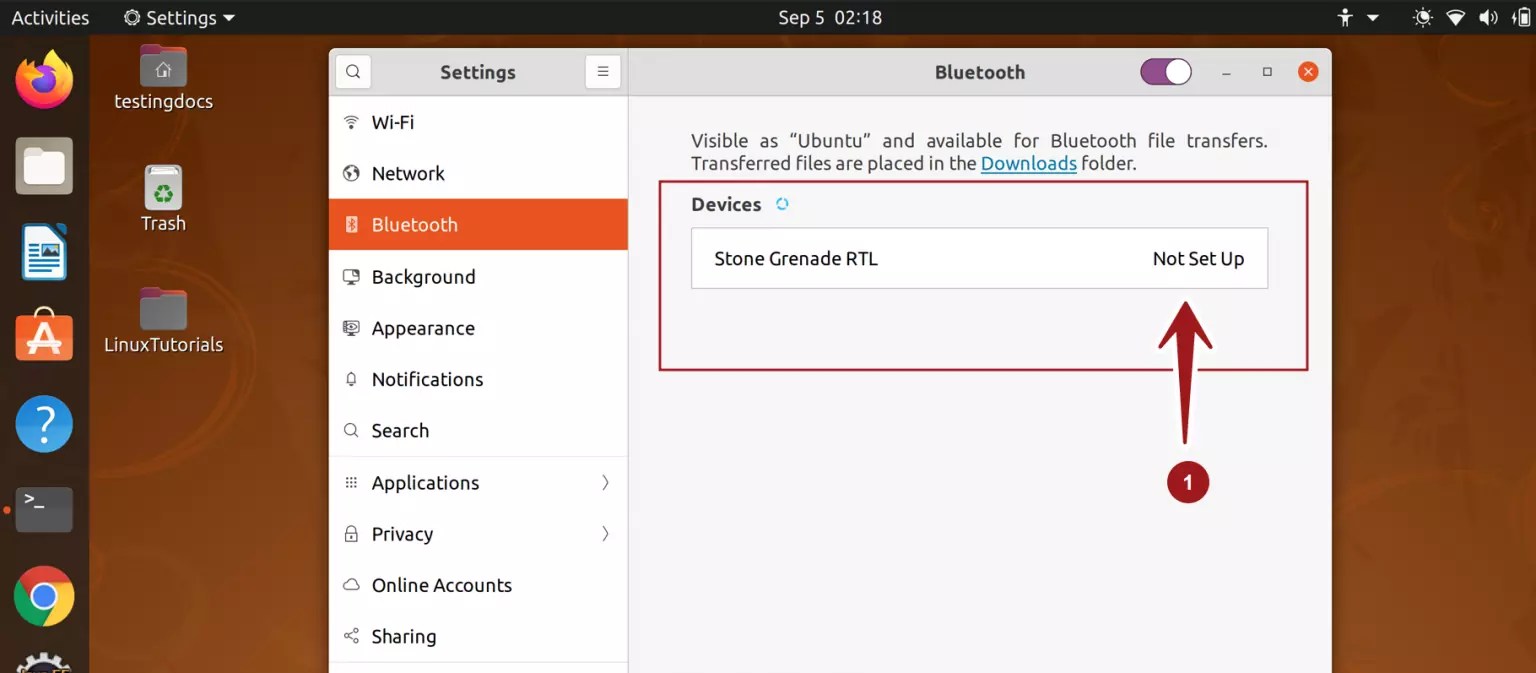This screenshot has width=1536, height=673.
Task: Select Background in the sidebar
Action: point(423,277)
